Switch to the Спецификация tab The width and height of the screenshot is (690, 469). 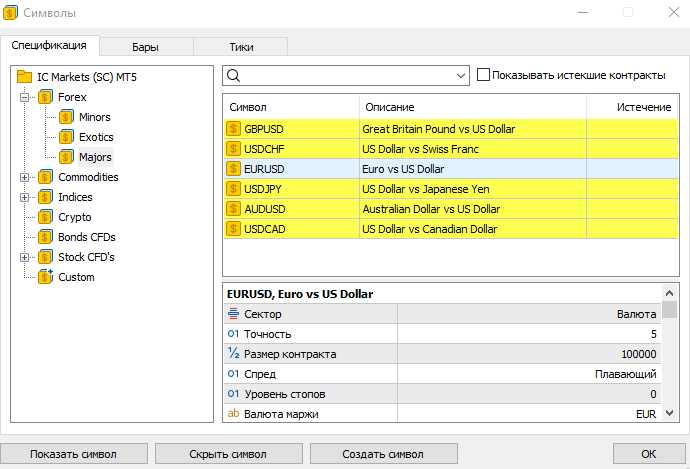[49, 45]
